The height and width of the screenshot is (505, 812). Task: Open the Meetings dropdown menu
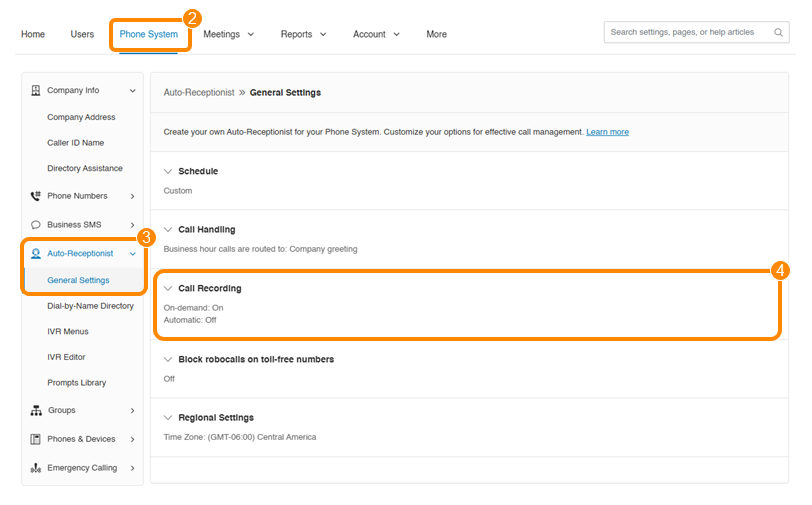point(228,34)
